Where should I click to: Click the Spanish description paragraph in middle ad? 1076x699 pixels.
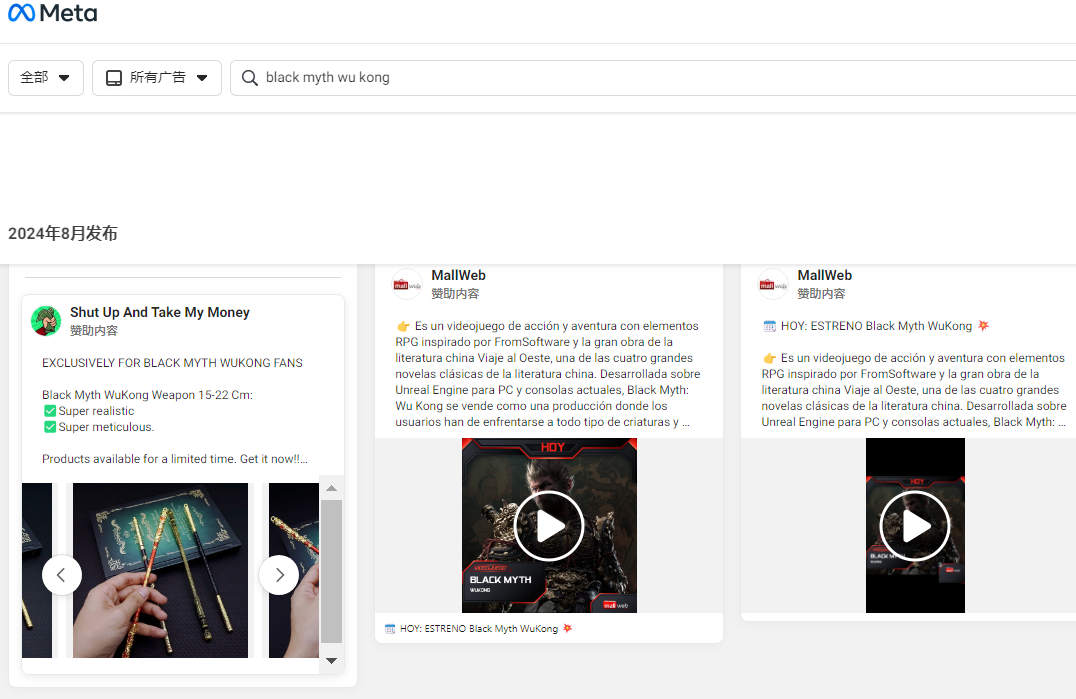coord(548,374)
